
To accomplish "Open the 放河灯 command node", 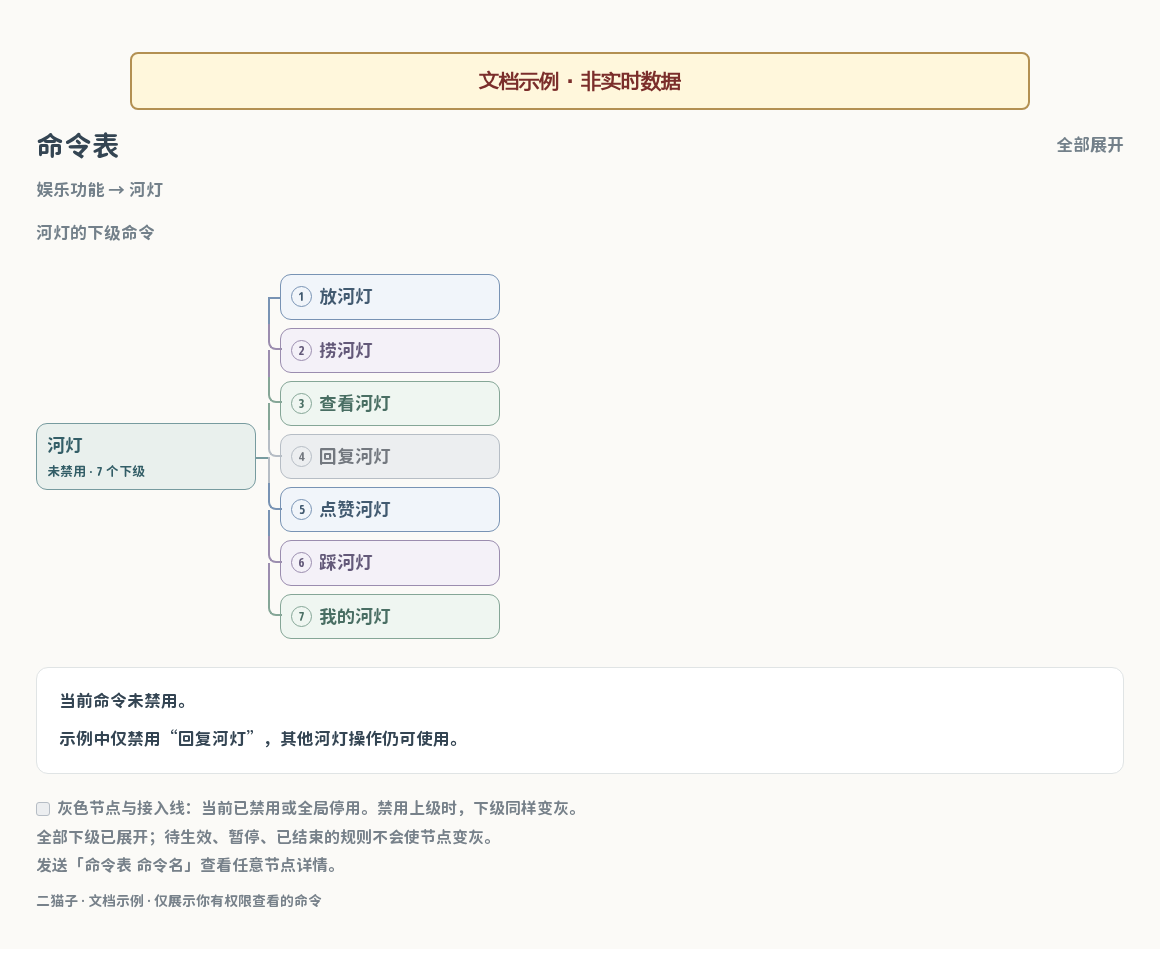I will point(390,297).
